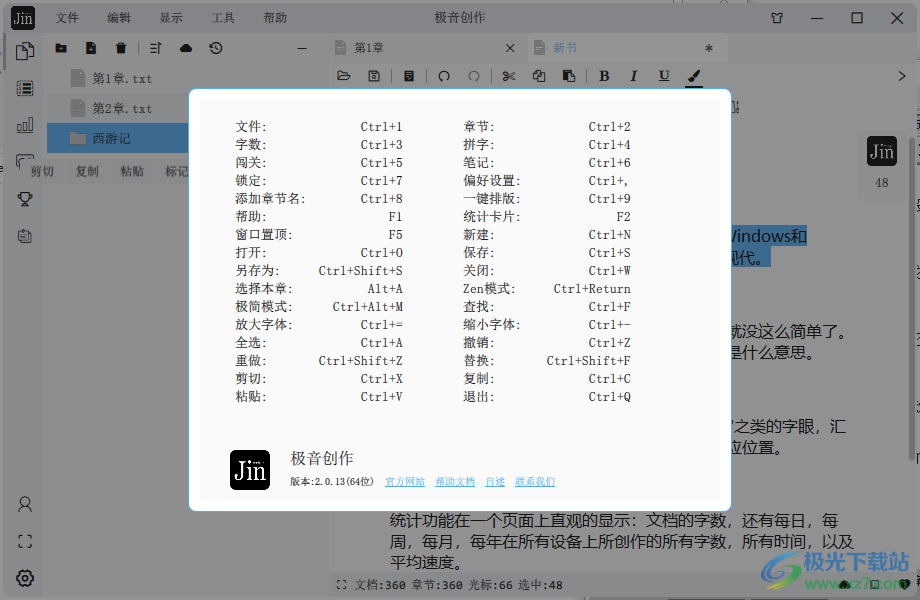Open the 帮助 menu

coord(275,18)
